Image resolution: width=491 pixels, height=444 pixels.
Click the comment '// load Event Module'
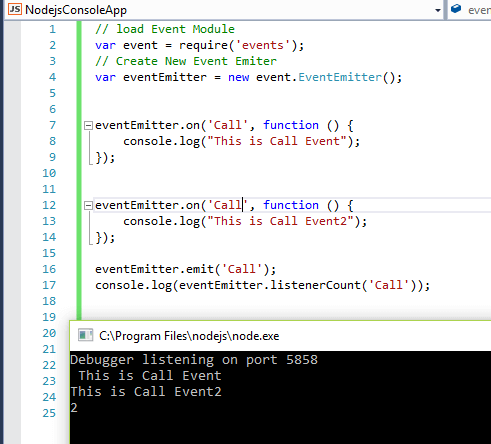[165, 29]
